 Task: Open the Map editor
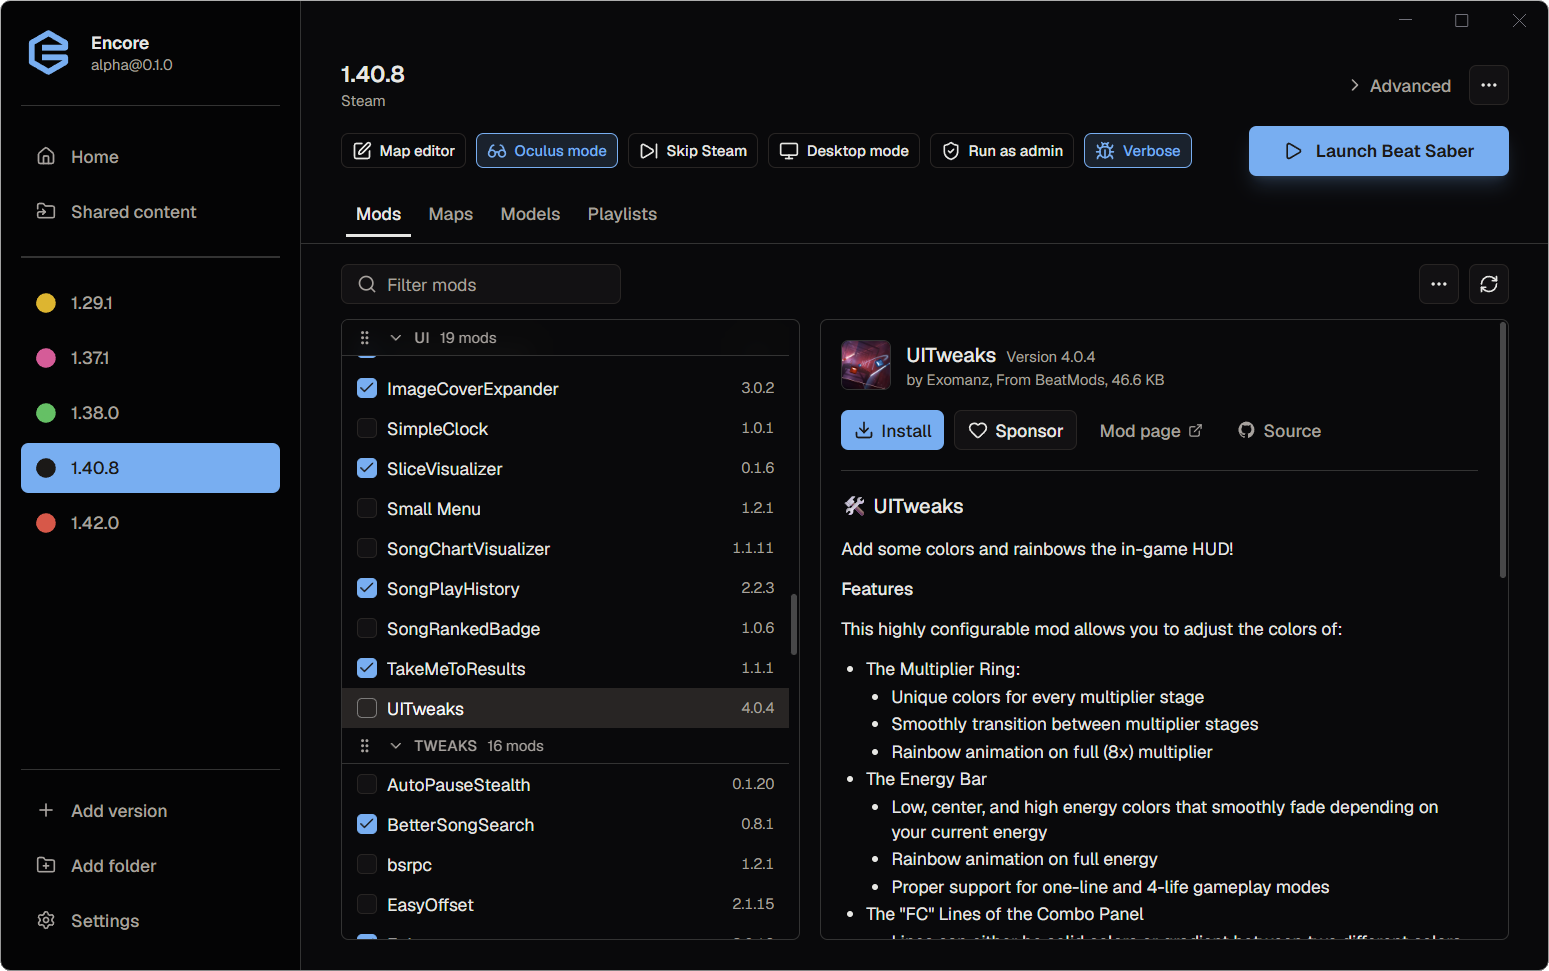click(403, 151)
